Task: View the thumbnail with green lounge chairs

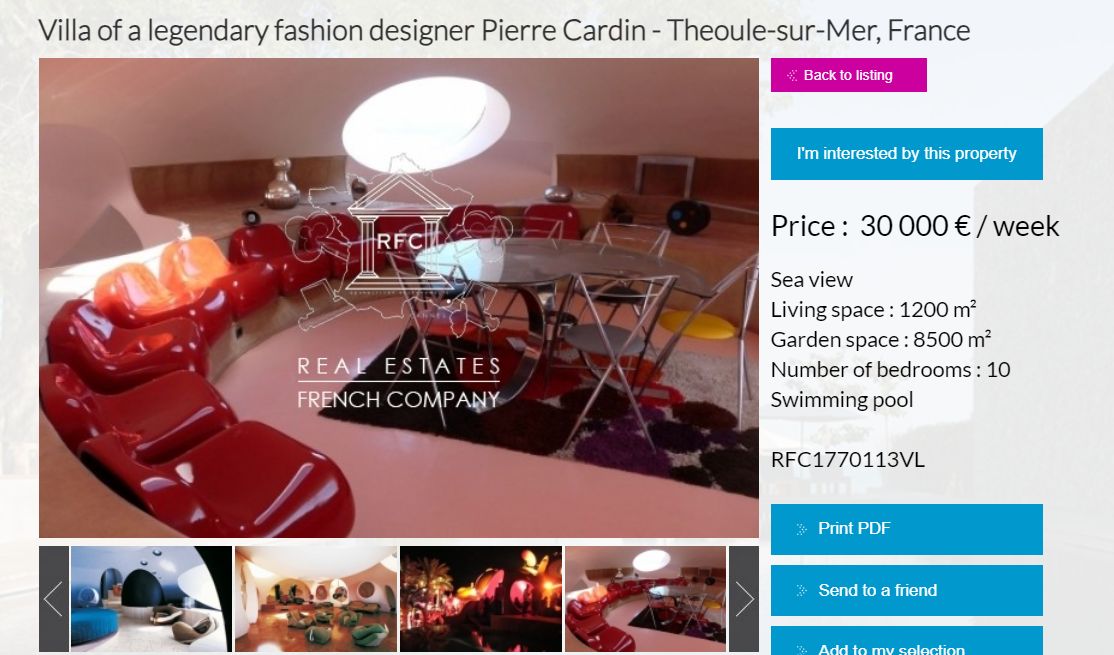Action: pos(316,599)
